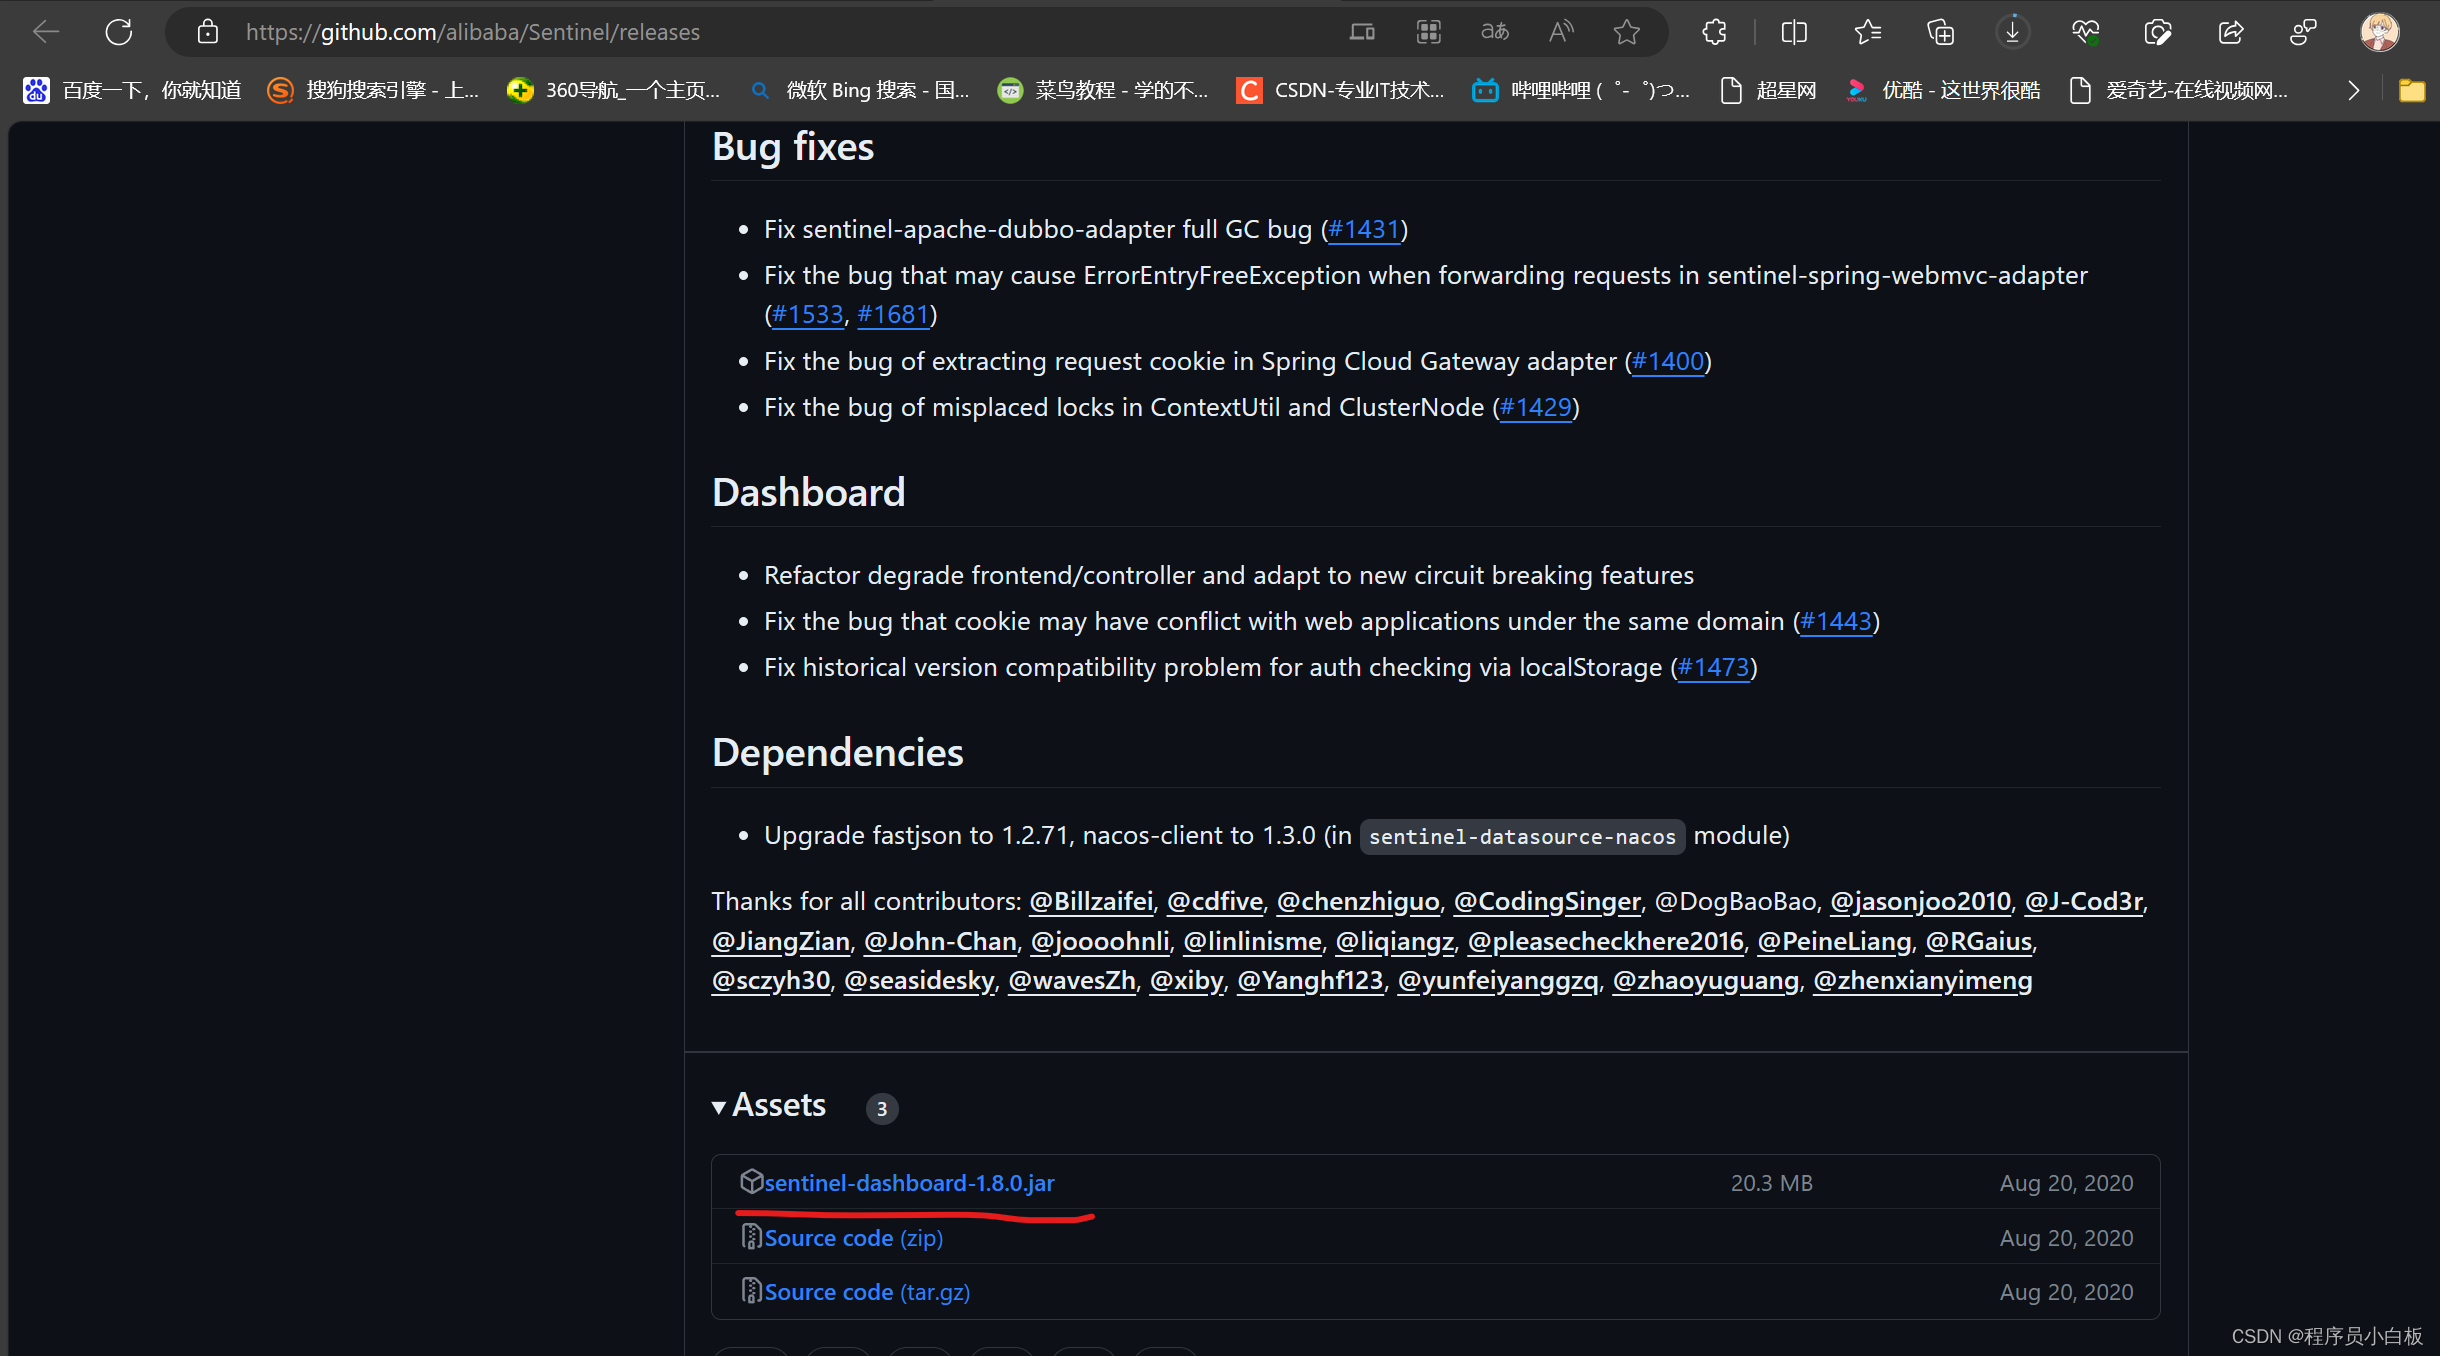Visit @PeineLiang contributor profile
Screen dimensions: 2440x1356
click(x=1835, y=942)
